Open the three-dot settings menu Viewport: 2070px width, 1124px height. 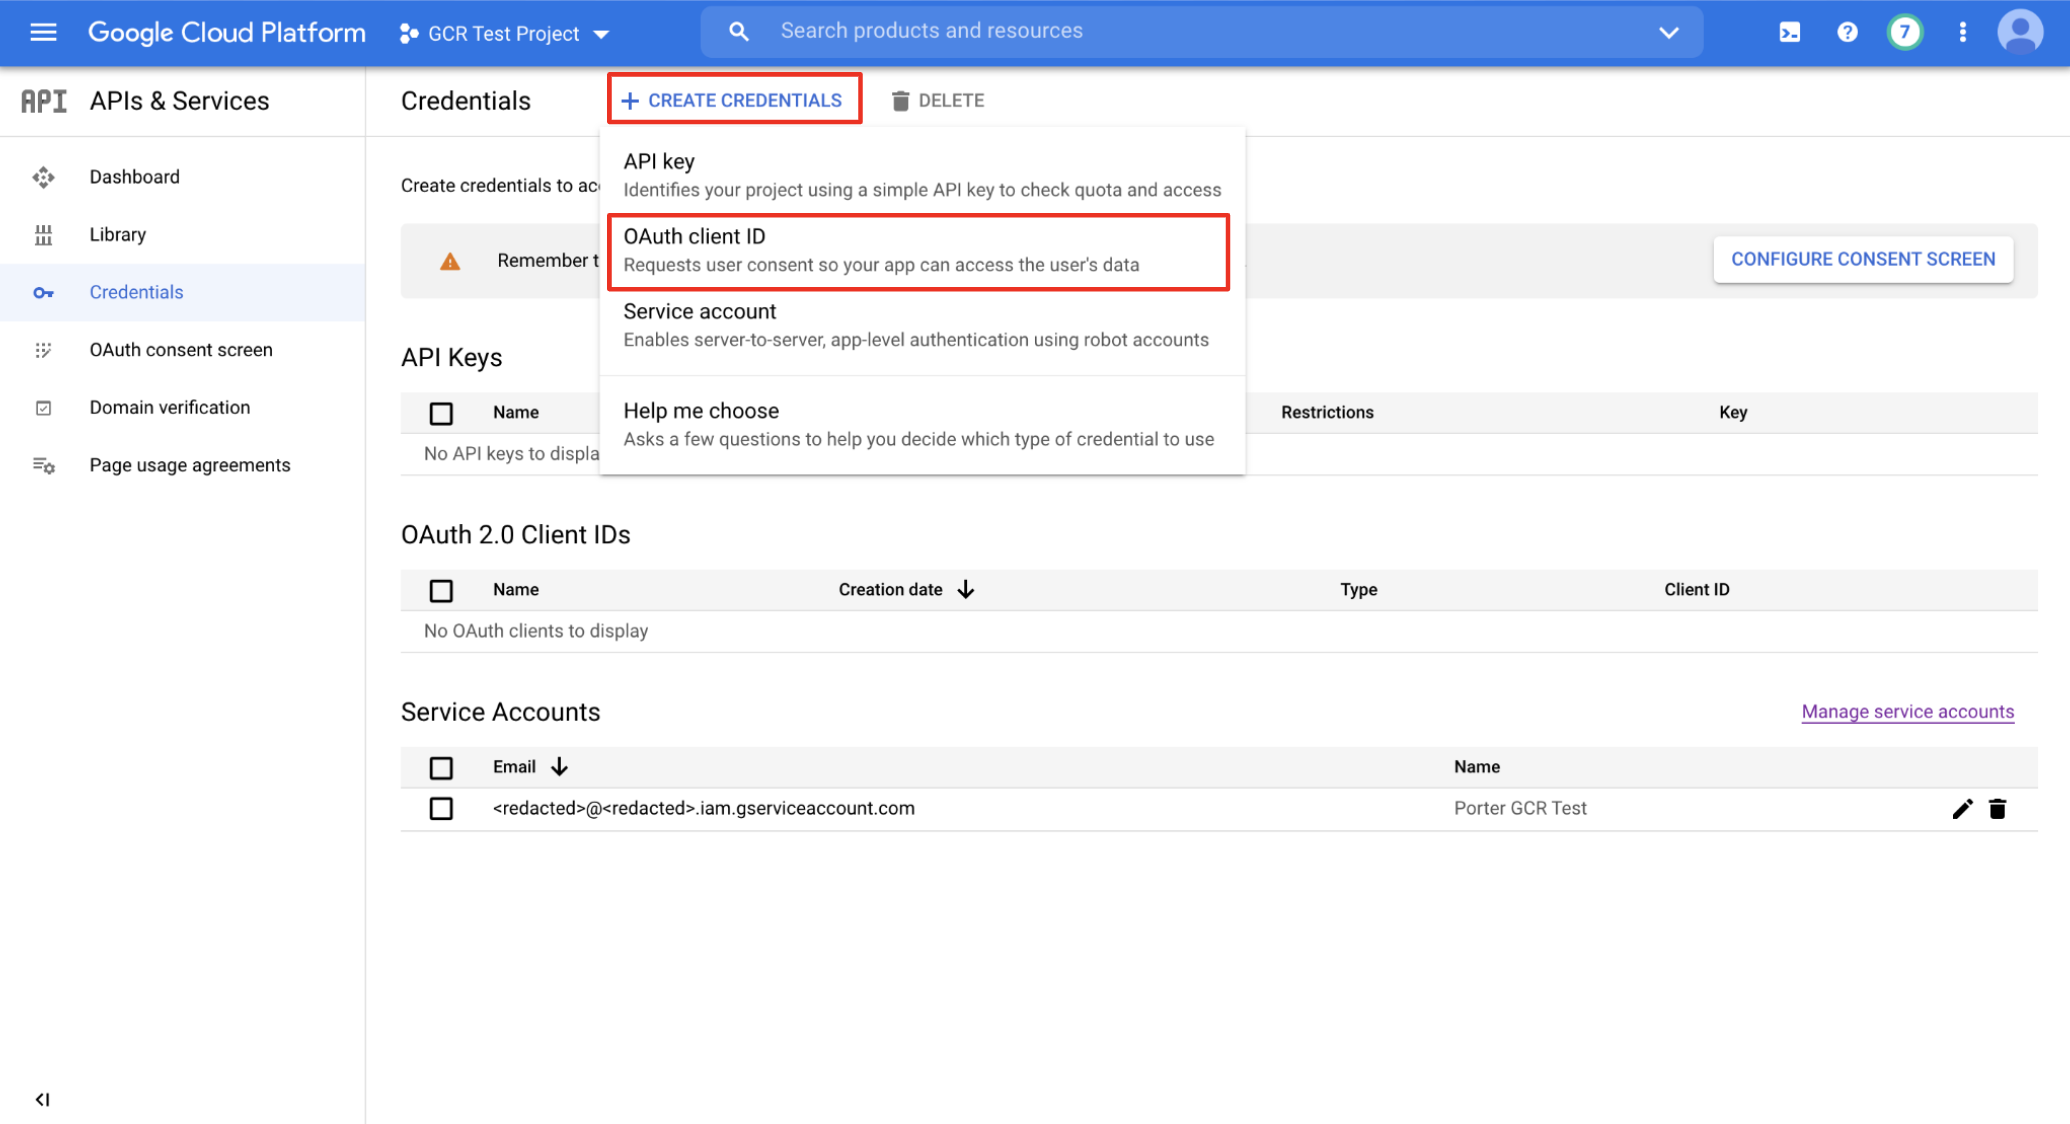pos(1962,32)
